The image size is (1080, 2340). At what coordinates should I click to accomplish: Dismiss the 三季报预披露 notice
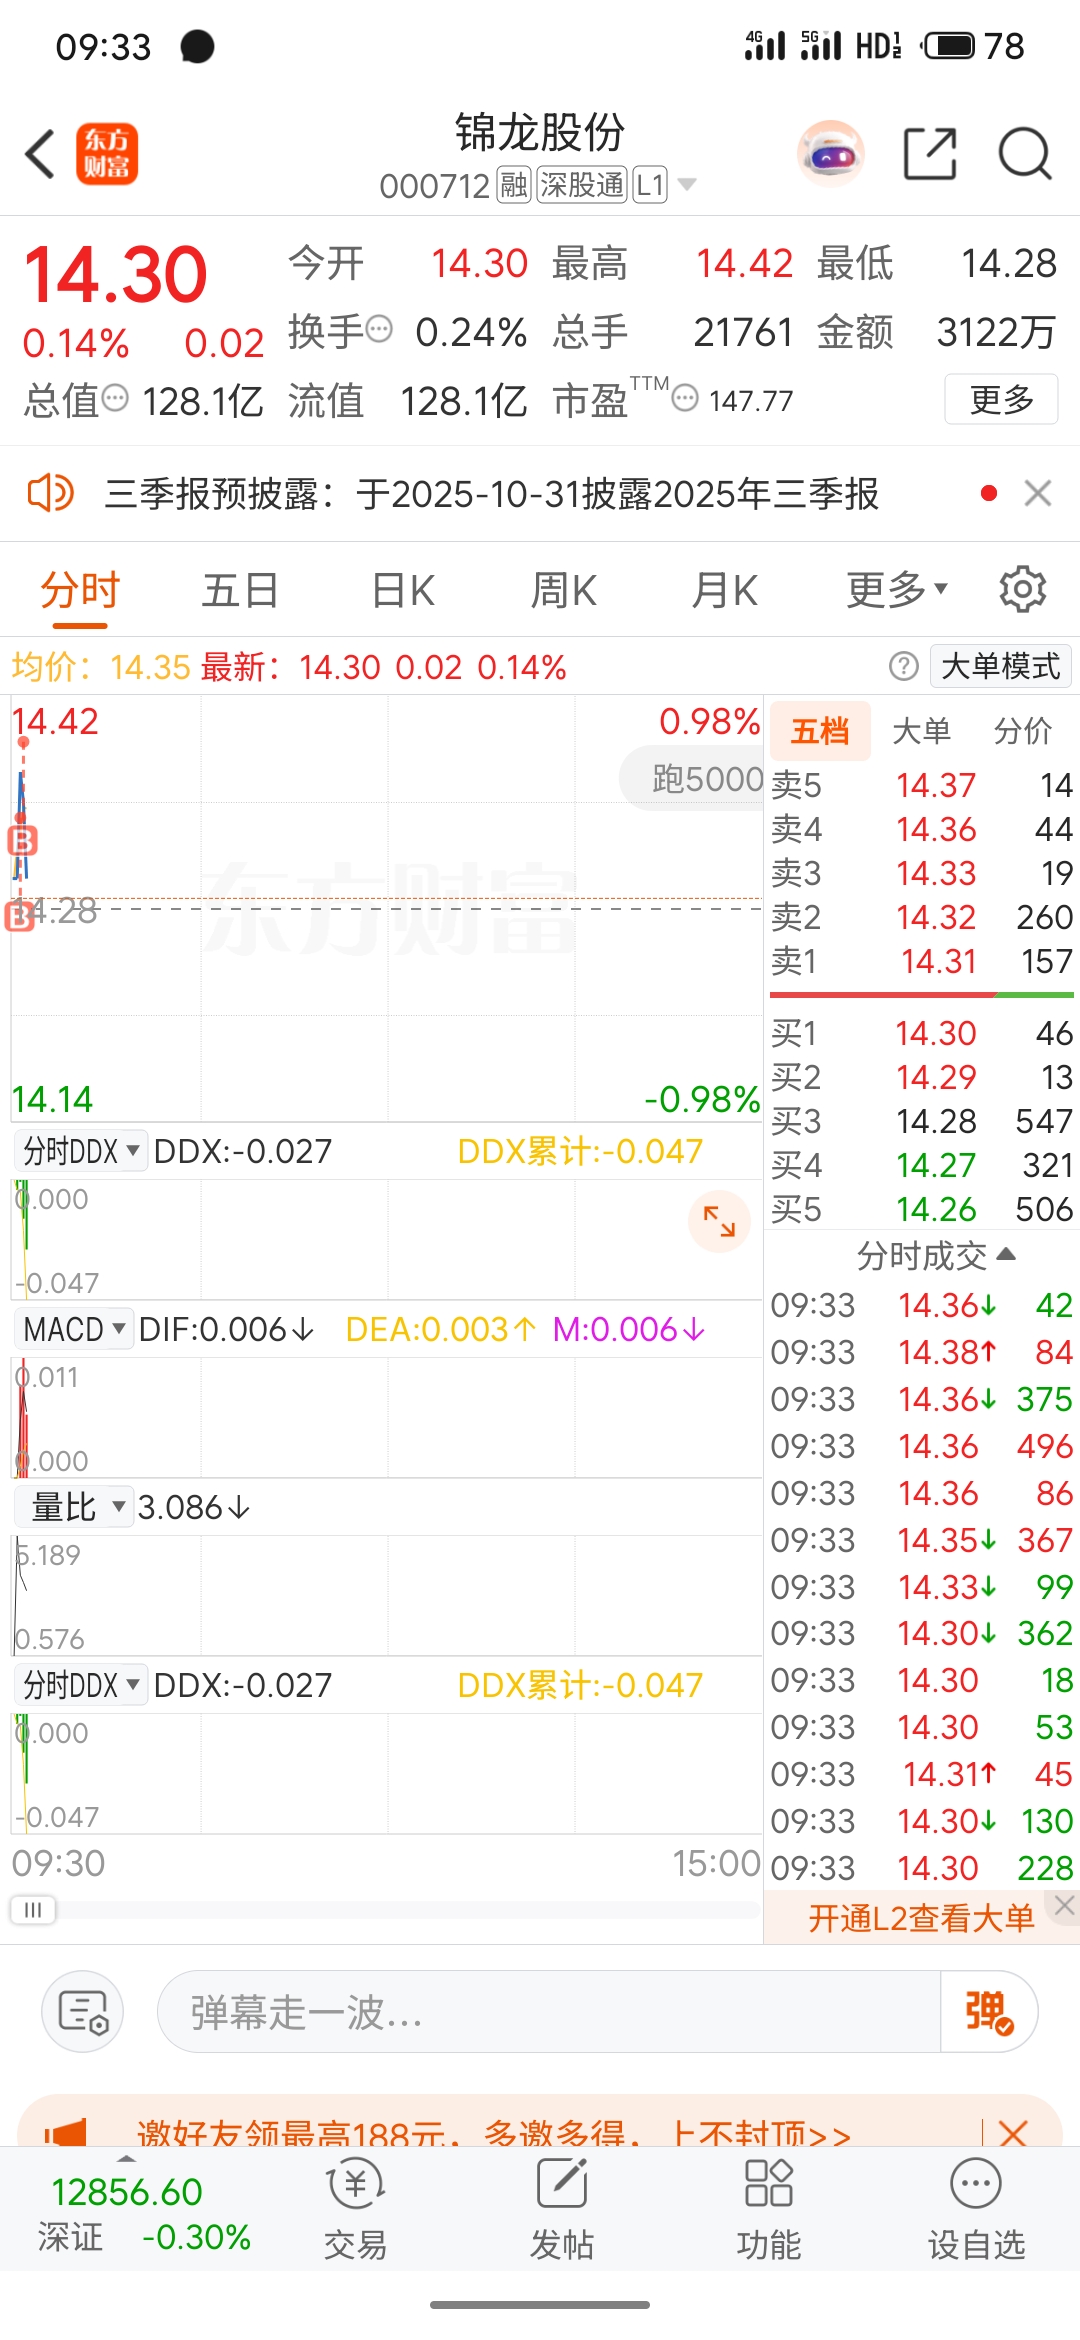coord(1038,493)
